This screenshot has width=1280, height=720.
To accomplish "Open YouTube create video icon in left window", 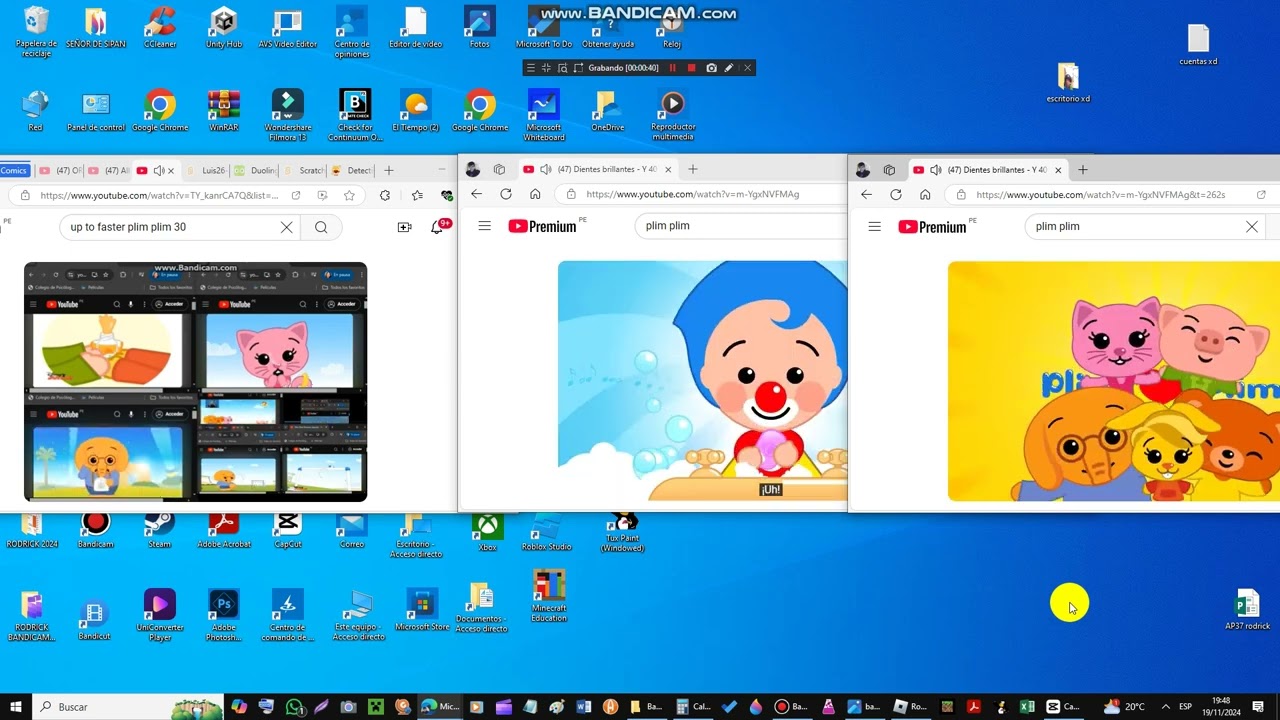I will point(404,227).
